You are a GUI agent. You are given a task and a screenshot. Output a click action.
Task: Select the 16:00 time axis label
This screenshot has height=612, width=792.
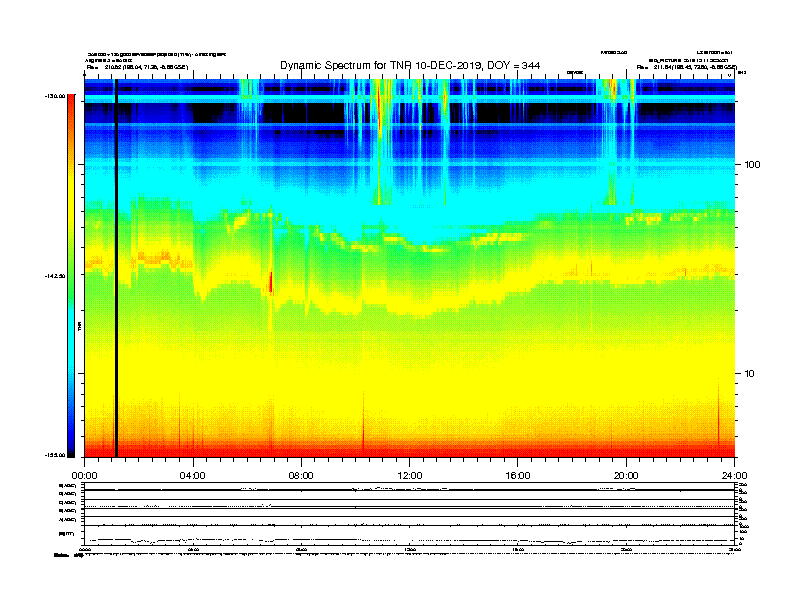(x=518, y=475)
